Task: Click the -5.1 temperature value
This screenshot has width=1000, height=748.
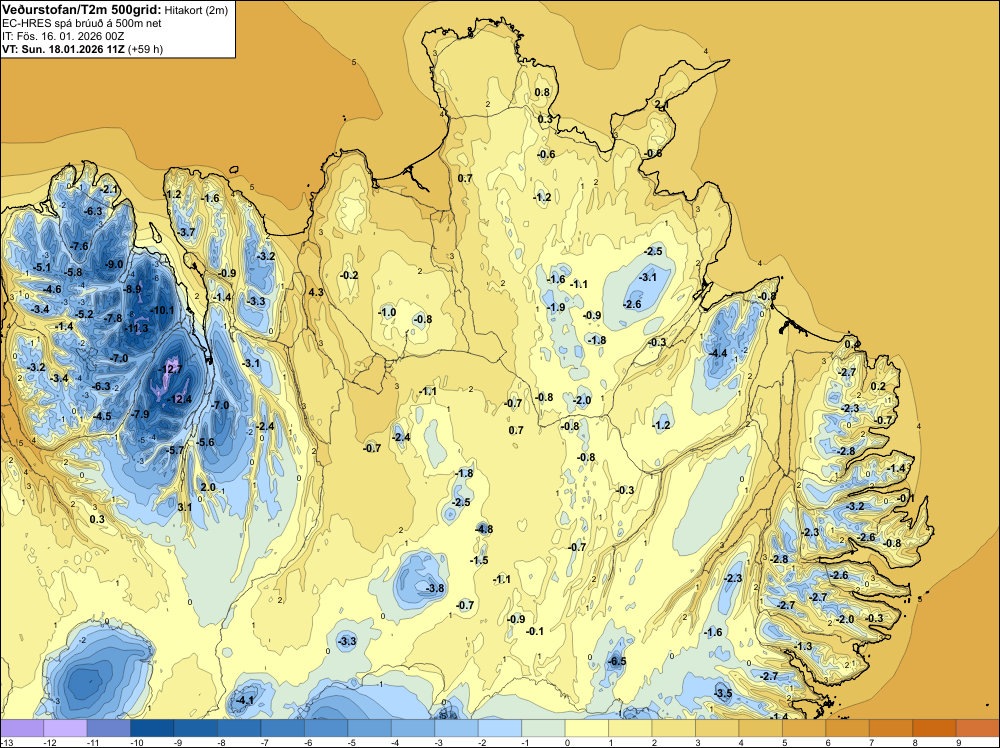Action: pyautogui.click(x=41, y=267)
